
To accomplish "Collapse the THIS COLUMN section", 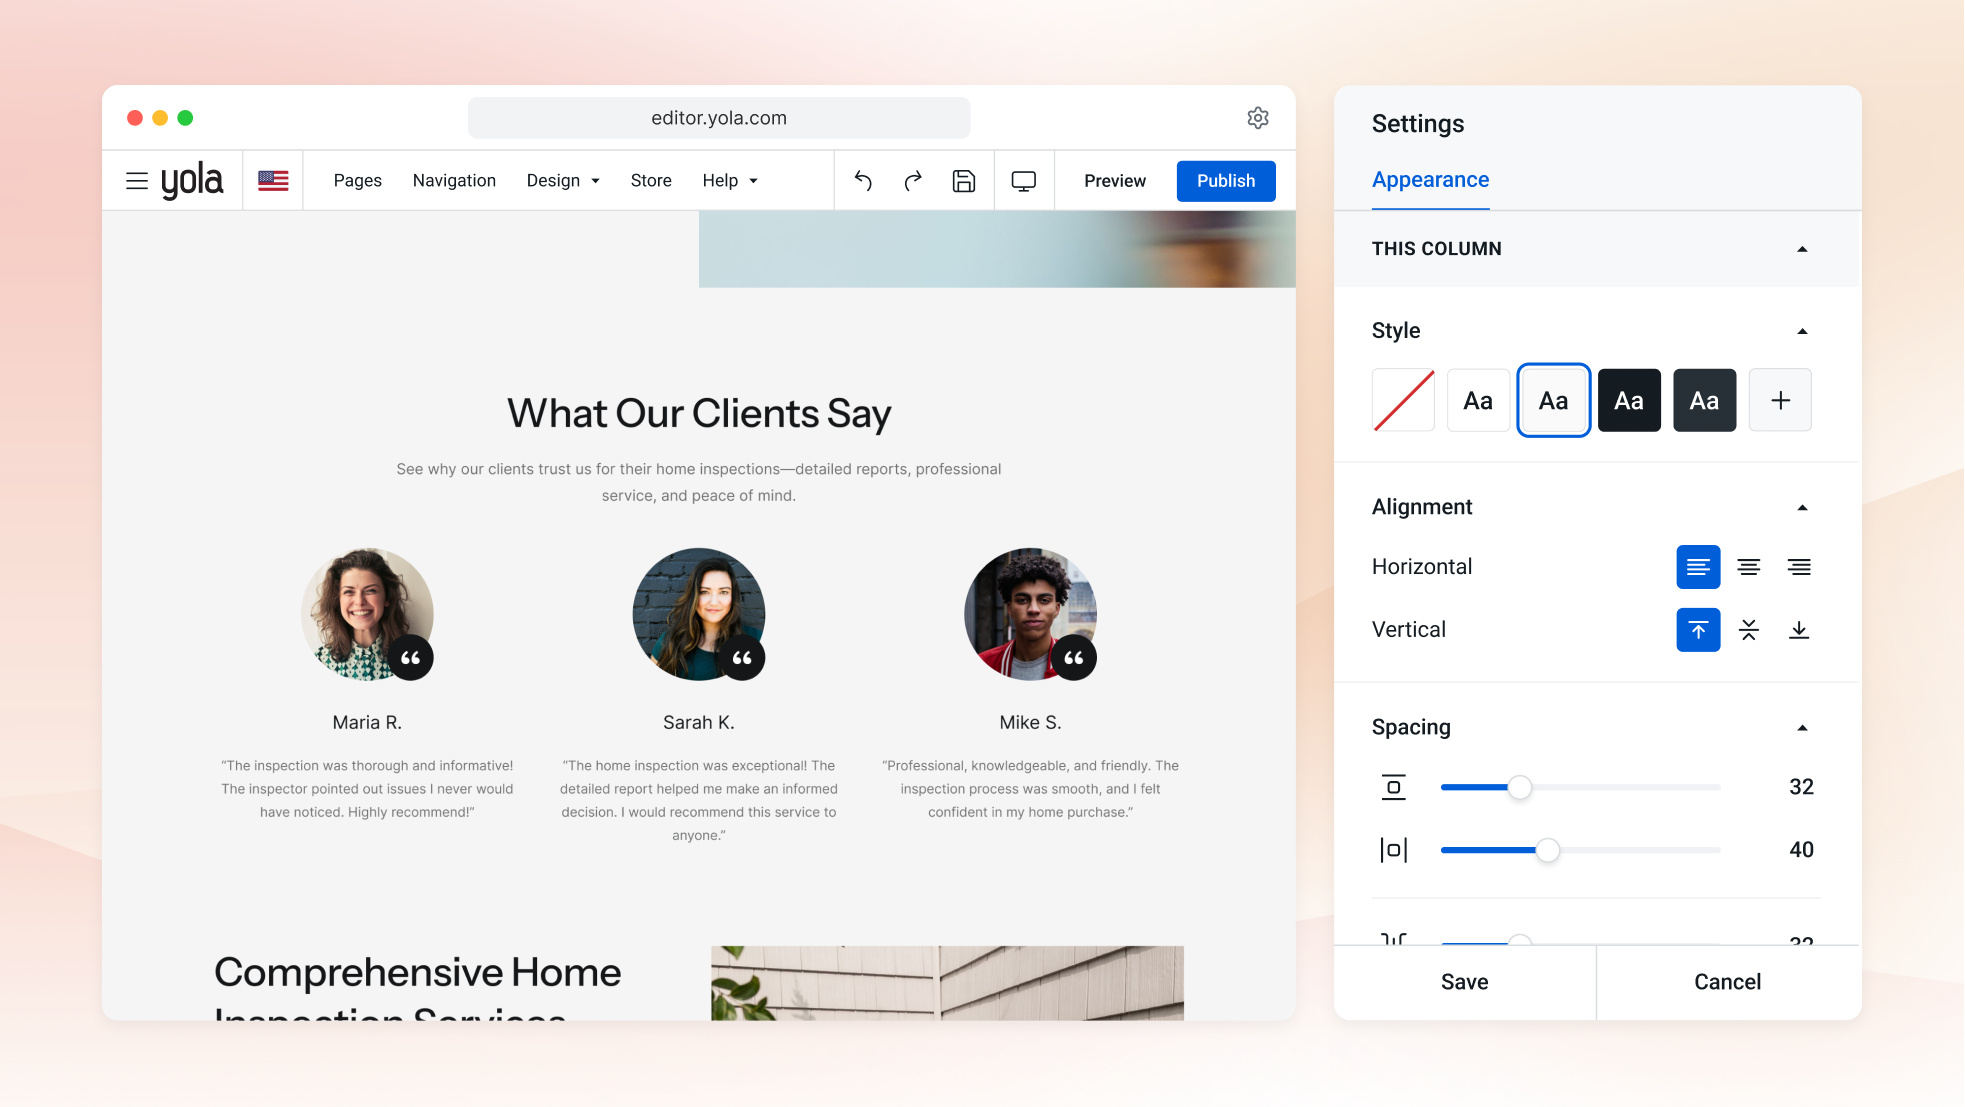I will [1802, 249].
